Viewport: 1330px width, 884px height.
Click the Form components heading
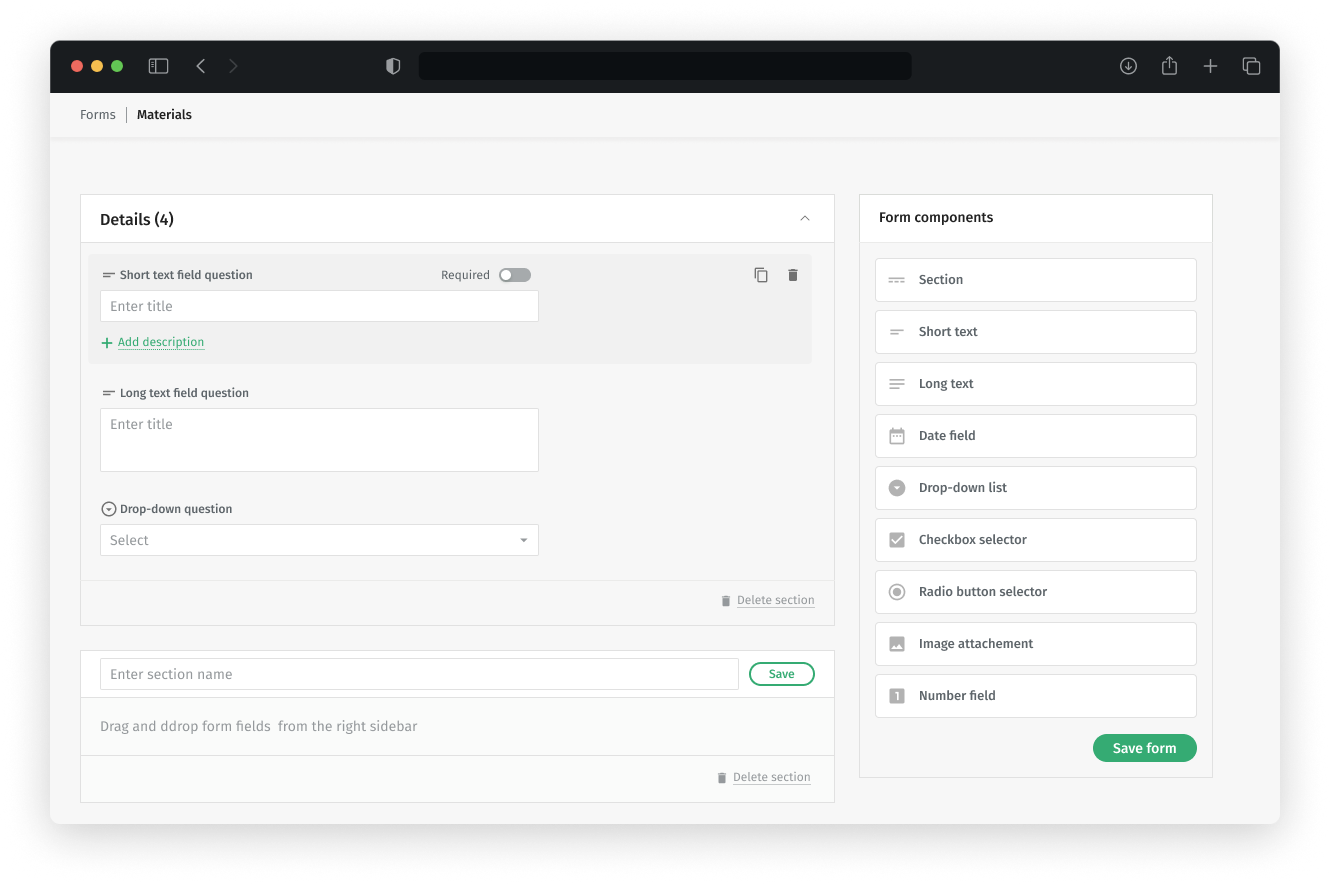pos(936,218)
